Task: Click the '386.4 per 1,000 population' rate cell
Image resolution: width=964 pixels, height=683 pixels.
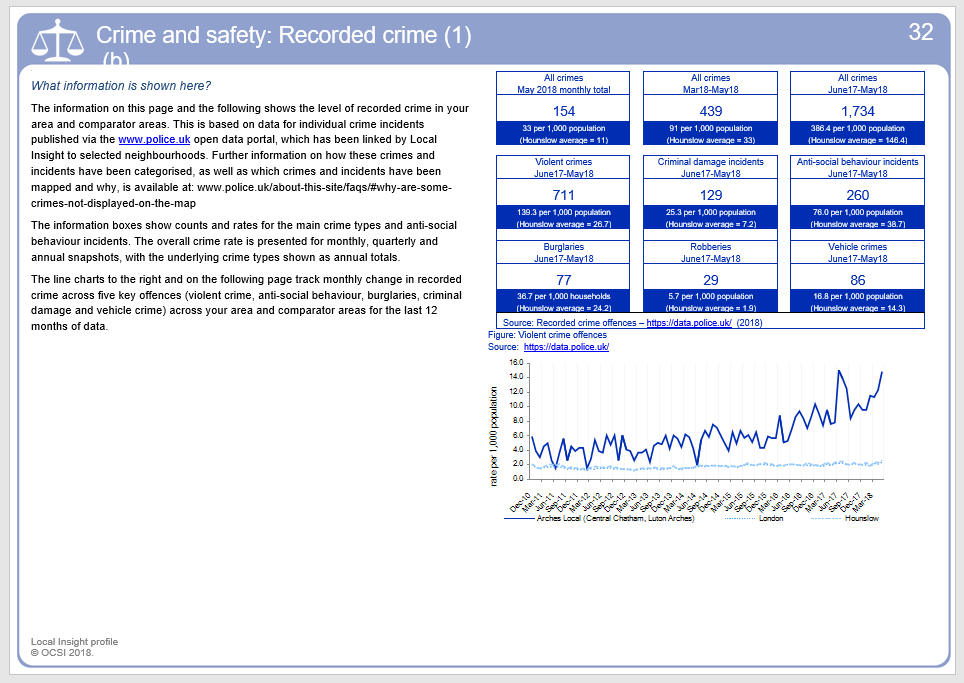Action: point(857,133)
